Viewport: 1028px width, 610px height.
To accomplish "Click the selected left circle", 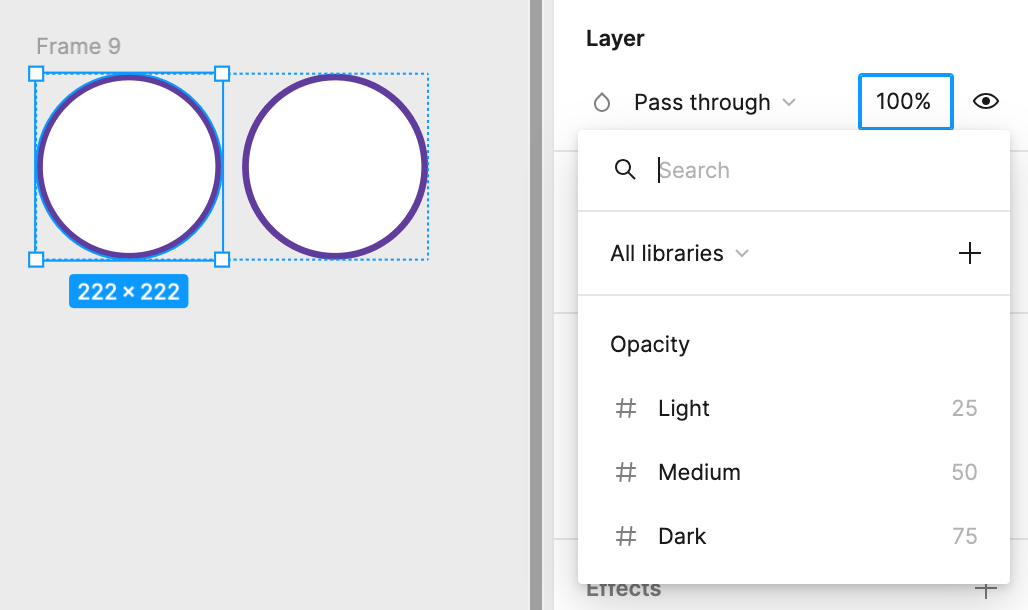I will pyautogui.click(x=129, y=167).
